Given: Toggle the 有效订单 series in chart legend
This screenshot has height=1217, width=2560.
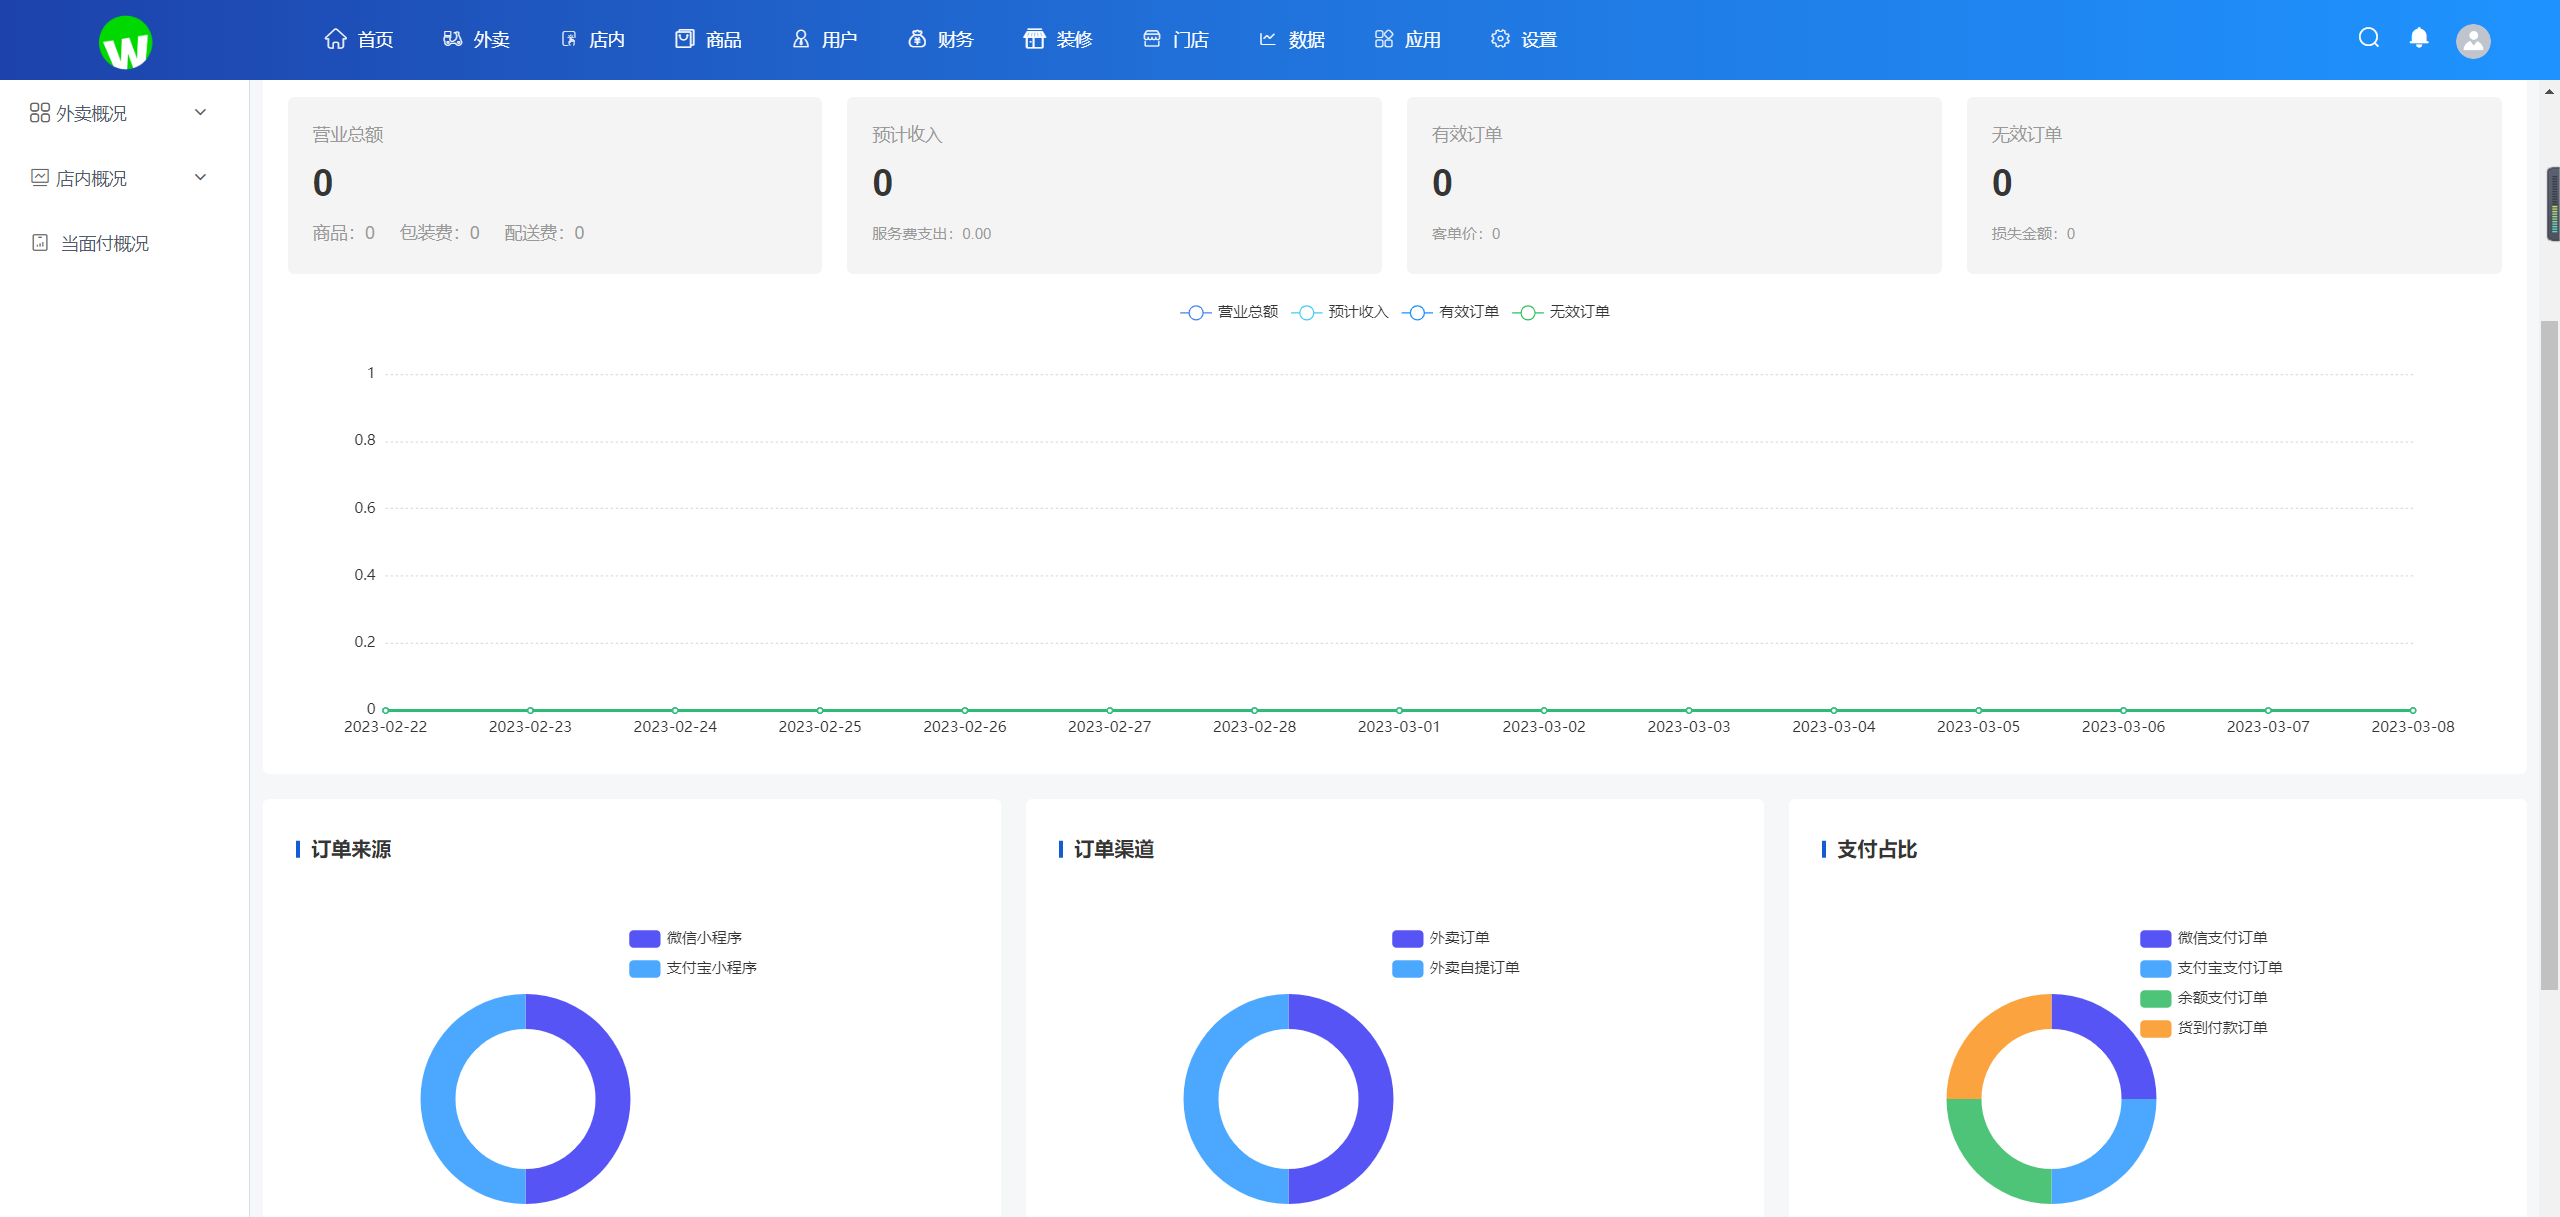Looking at the screenshot, I should (x=1450, y=312).
